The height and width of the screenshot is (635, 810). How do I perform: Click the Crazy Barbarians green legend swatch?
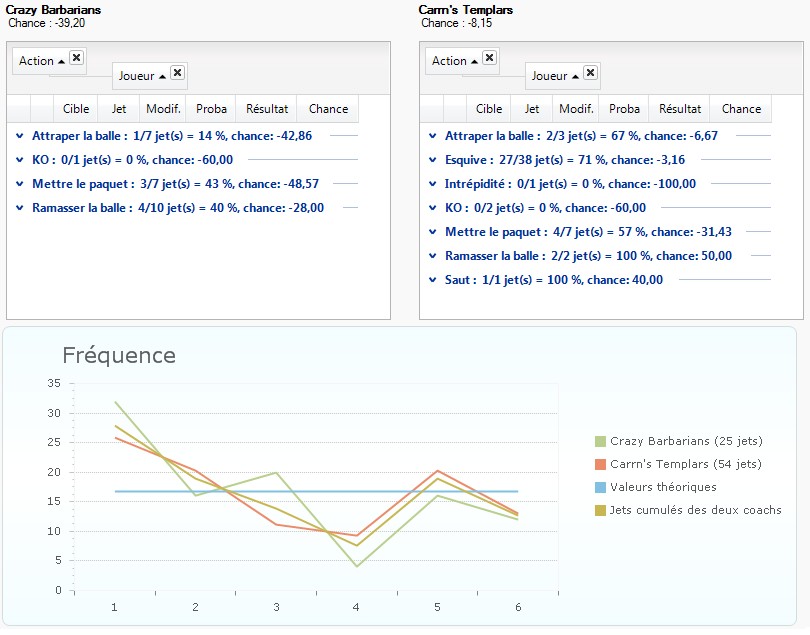coord(600,441)
